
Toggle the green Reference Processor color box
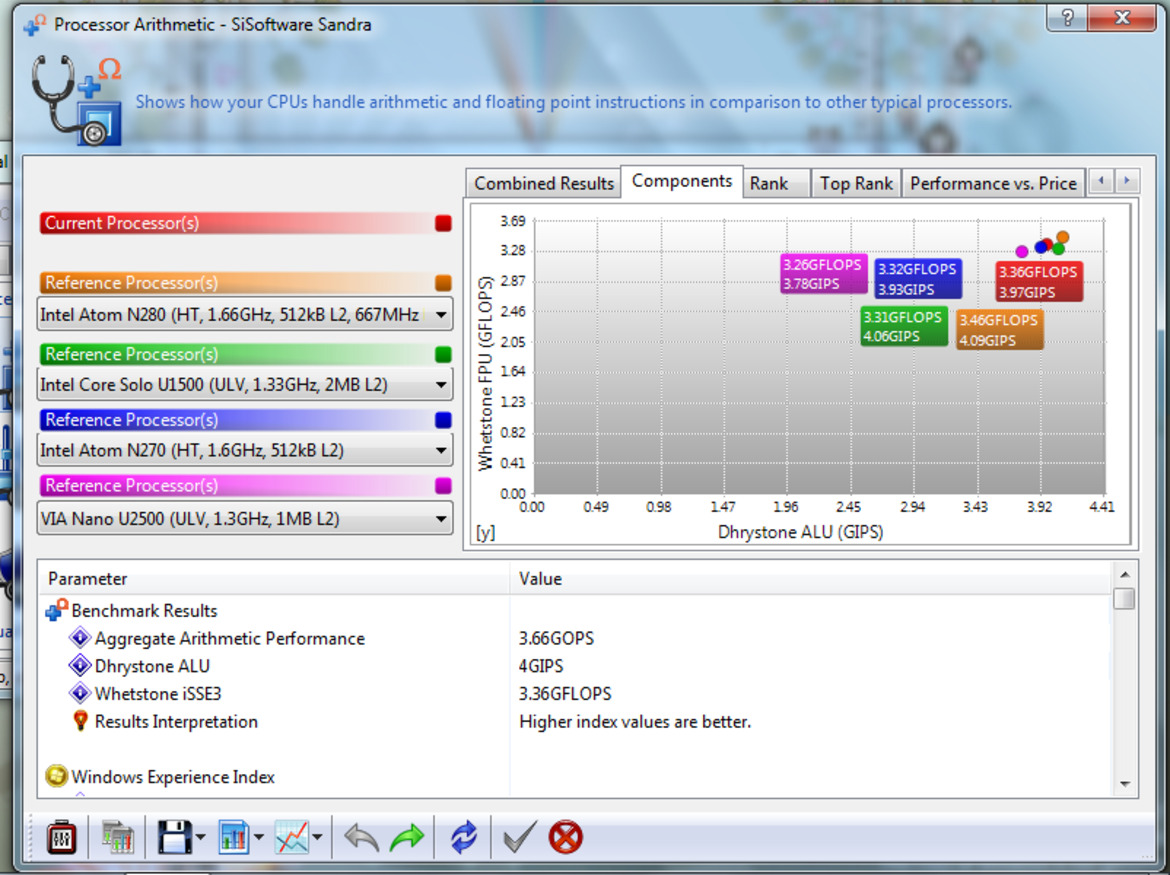tap(443, 354)
